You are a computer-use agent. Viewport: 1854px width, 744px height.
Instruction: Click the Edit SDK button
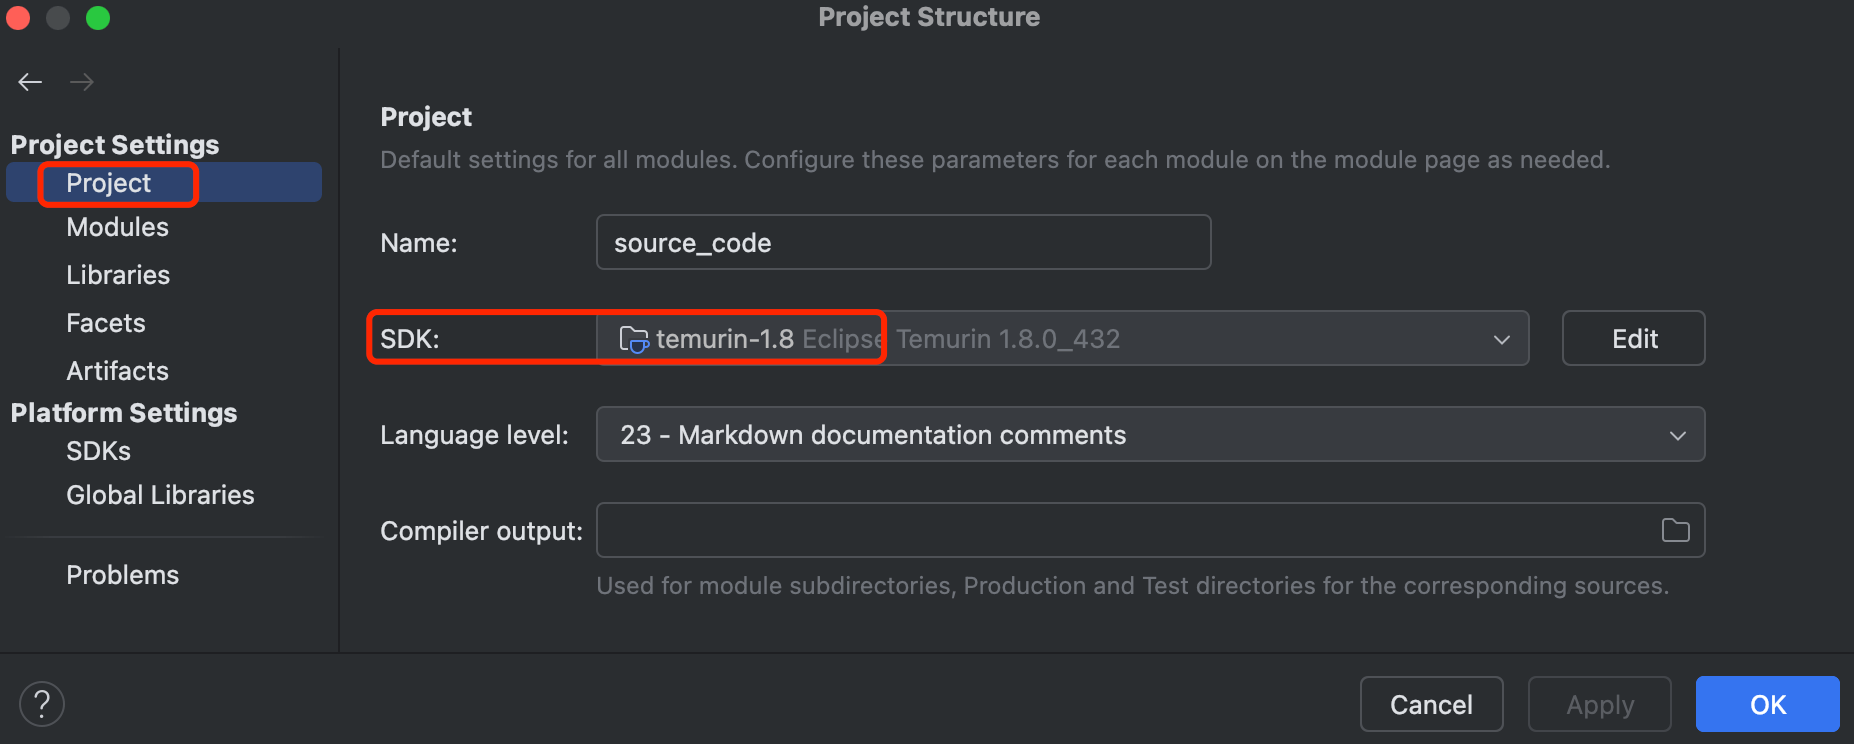click(x=1633, y=339)
